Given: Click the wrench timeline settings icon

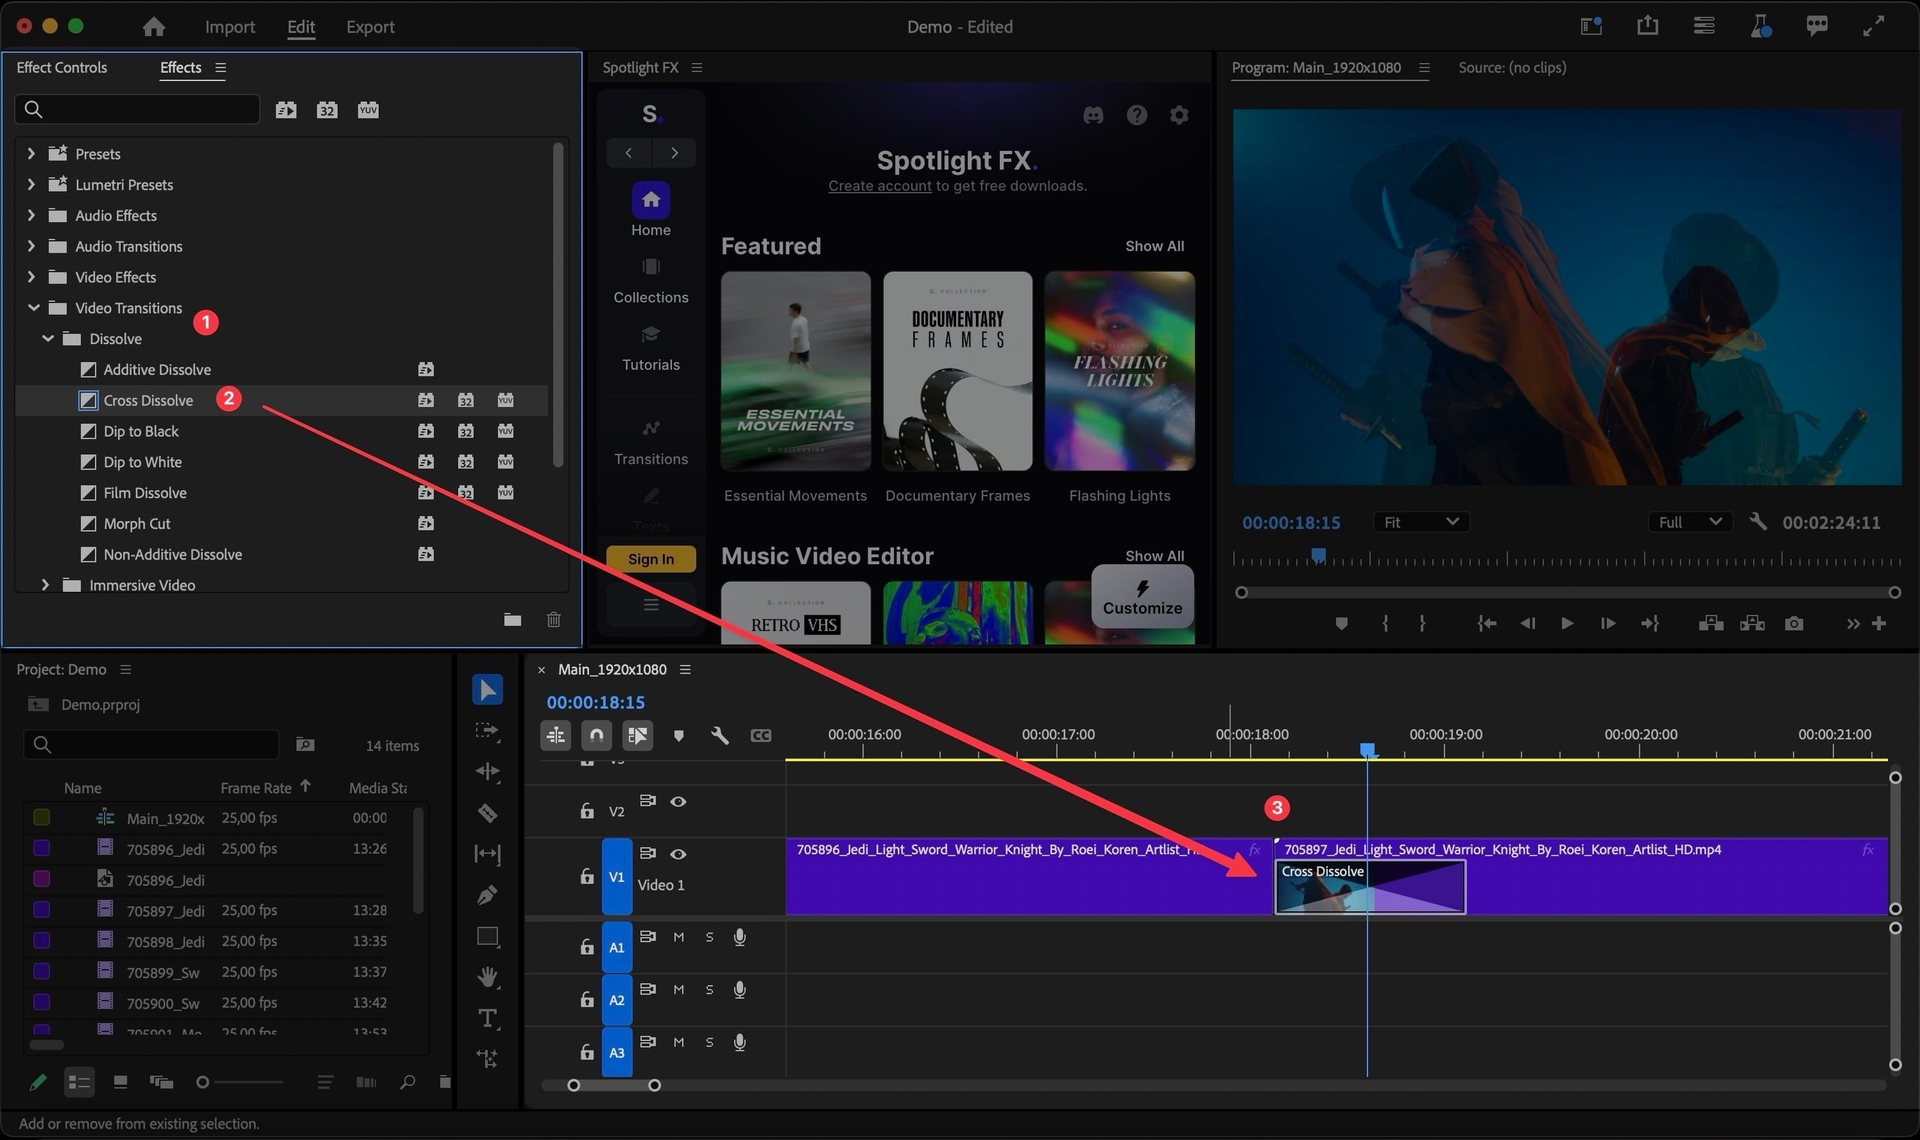Looking at the screenshot, I should tap(720, 736).
